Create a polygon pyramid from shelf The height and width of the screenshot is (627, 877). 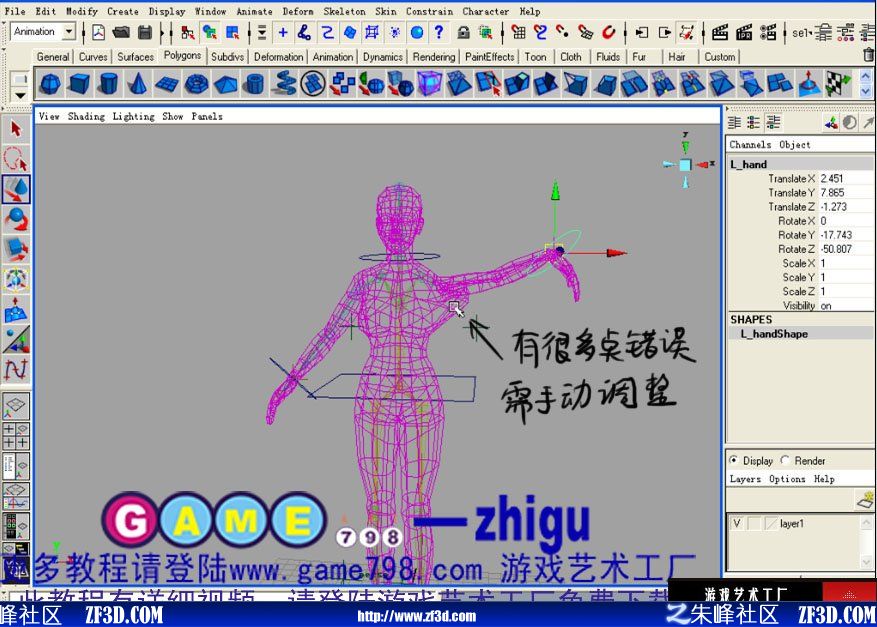(225, 84)
